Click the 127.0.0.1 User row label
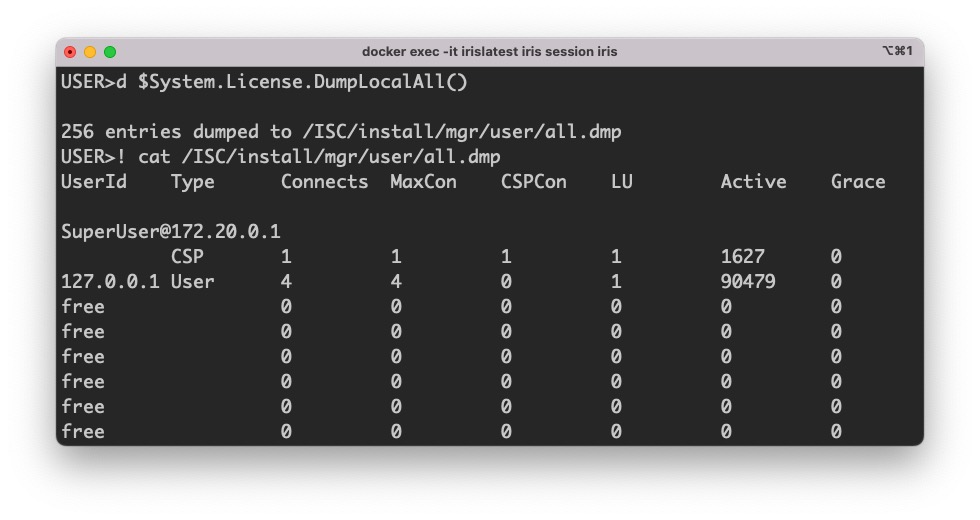This screenshot has width=980, height=520. click(x=138, y=282)
